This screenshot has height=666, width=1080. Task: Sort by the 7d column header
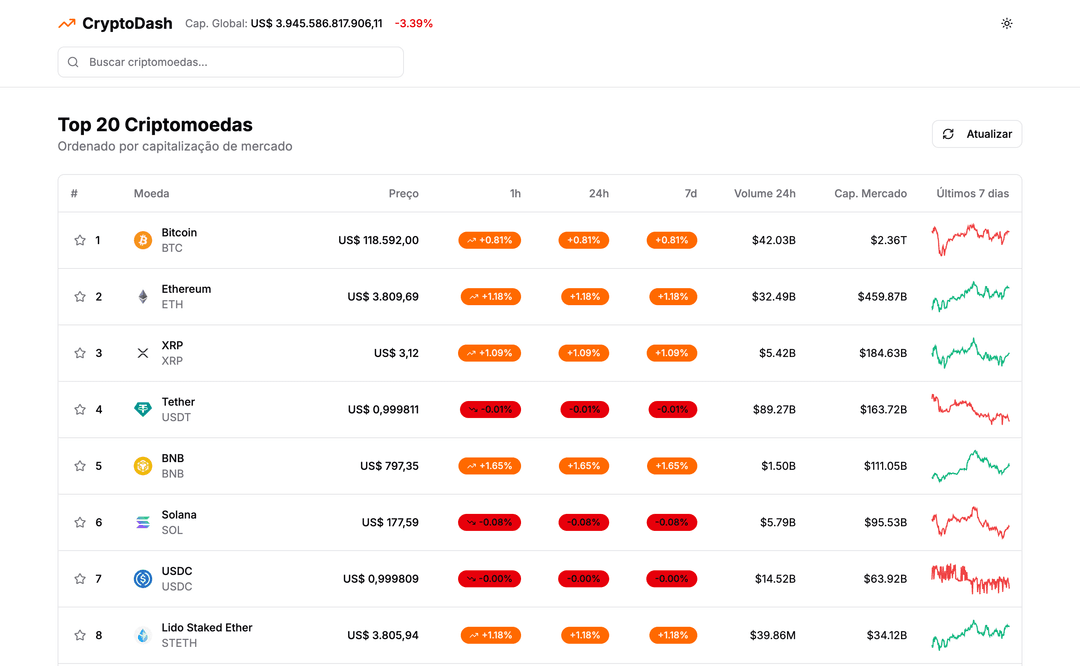691,194
